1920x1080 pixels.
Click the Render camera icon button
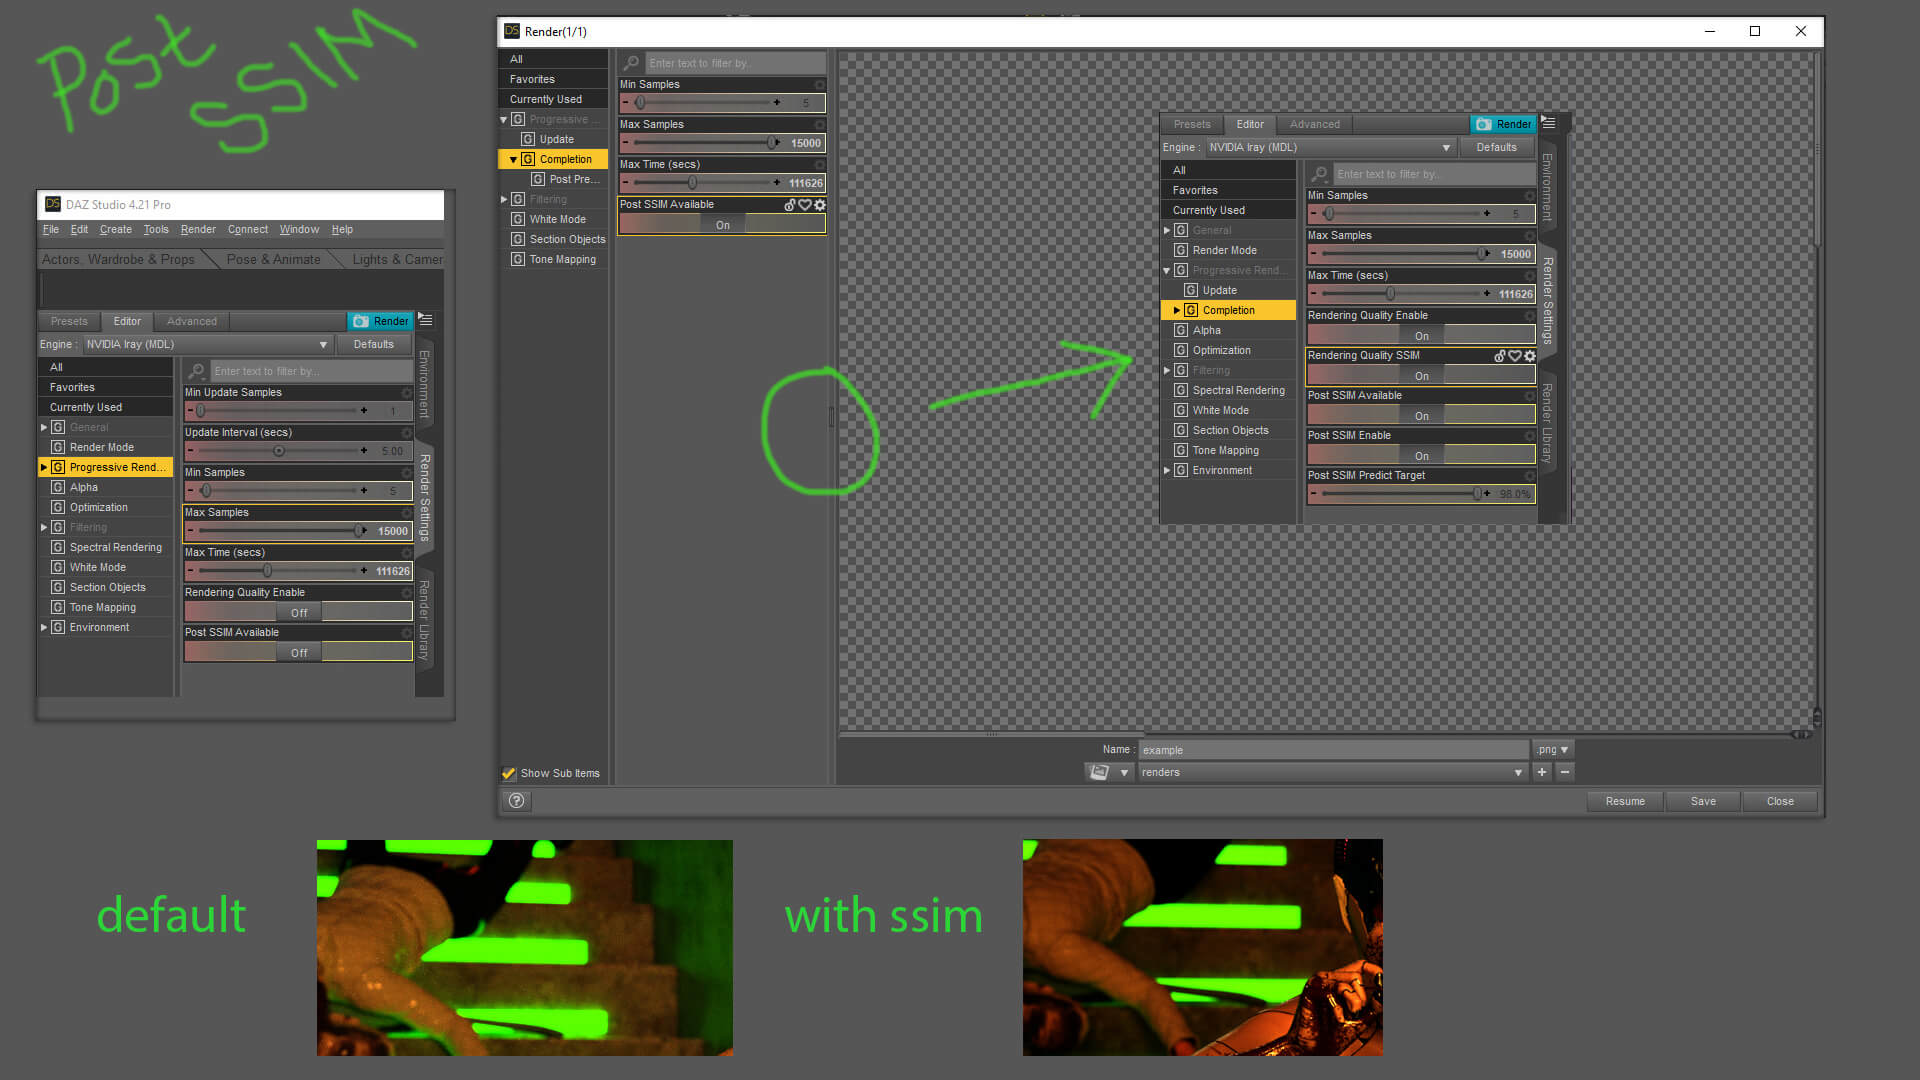380,321
